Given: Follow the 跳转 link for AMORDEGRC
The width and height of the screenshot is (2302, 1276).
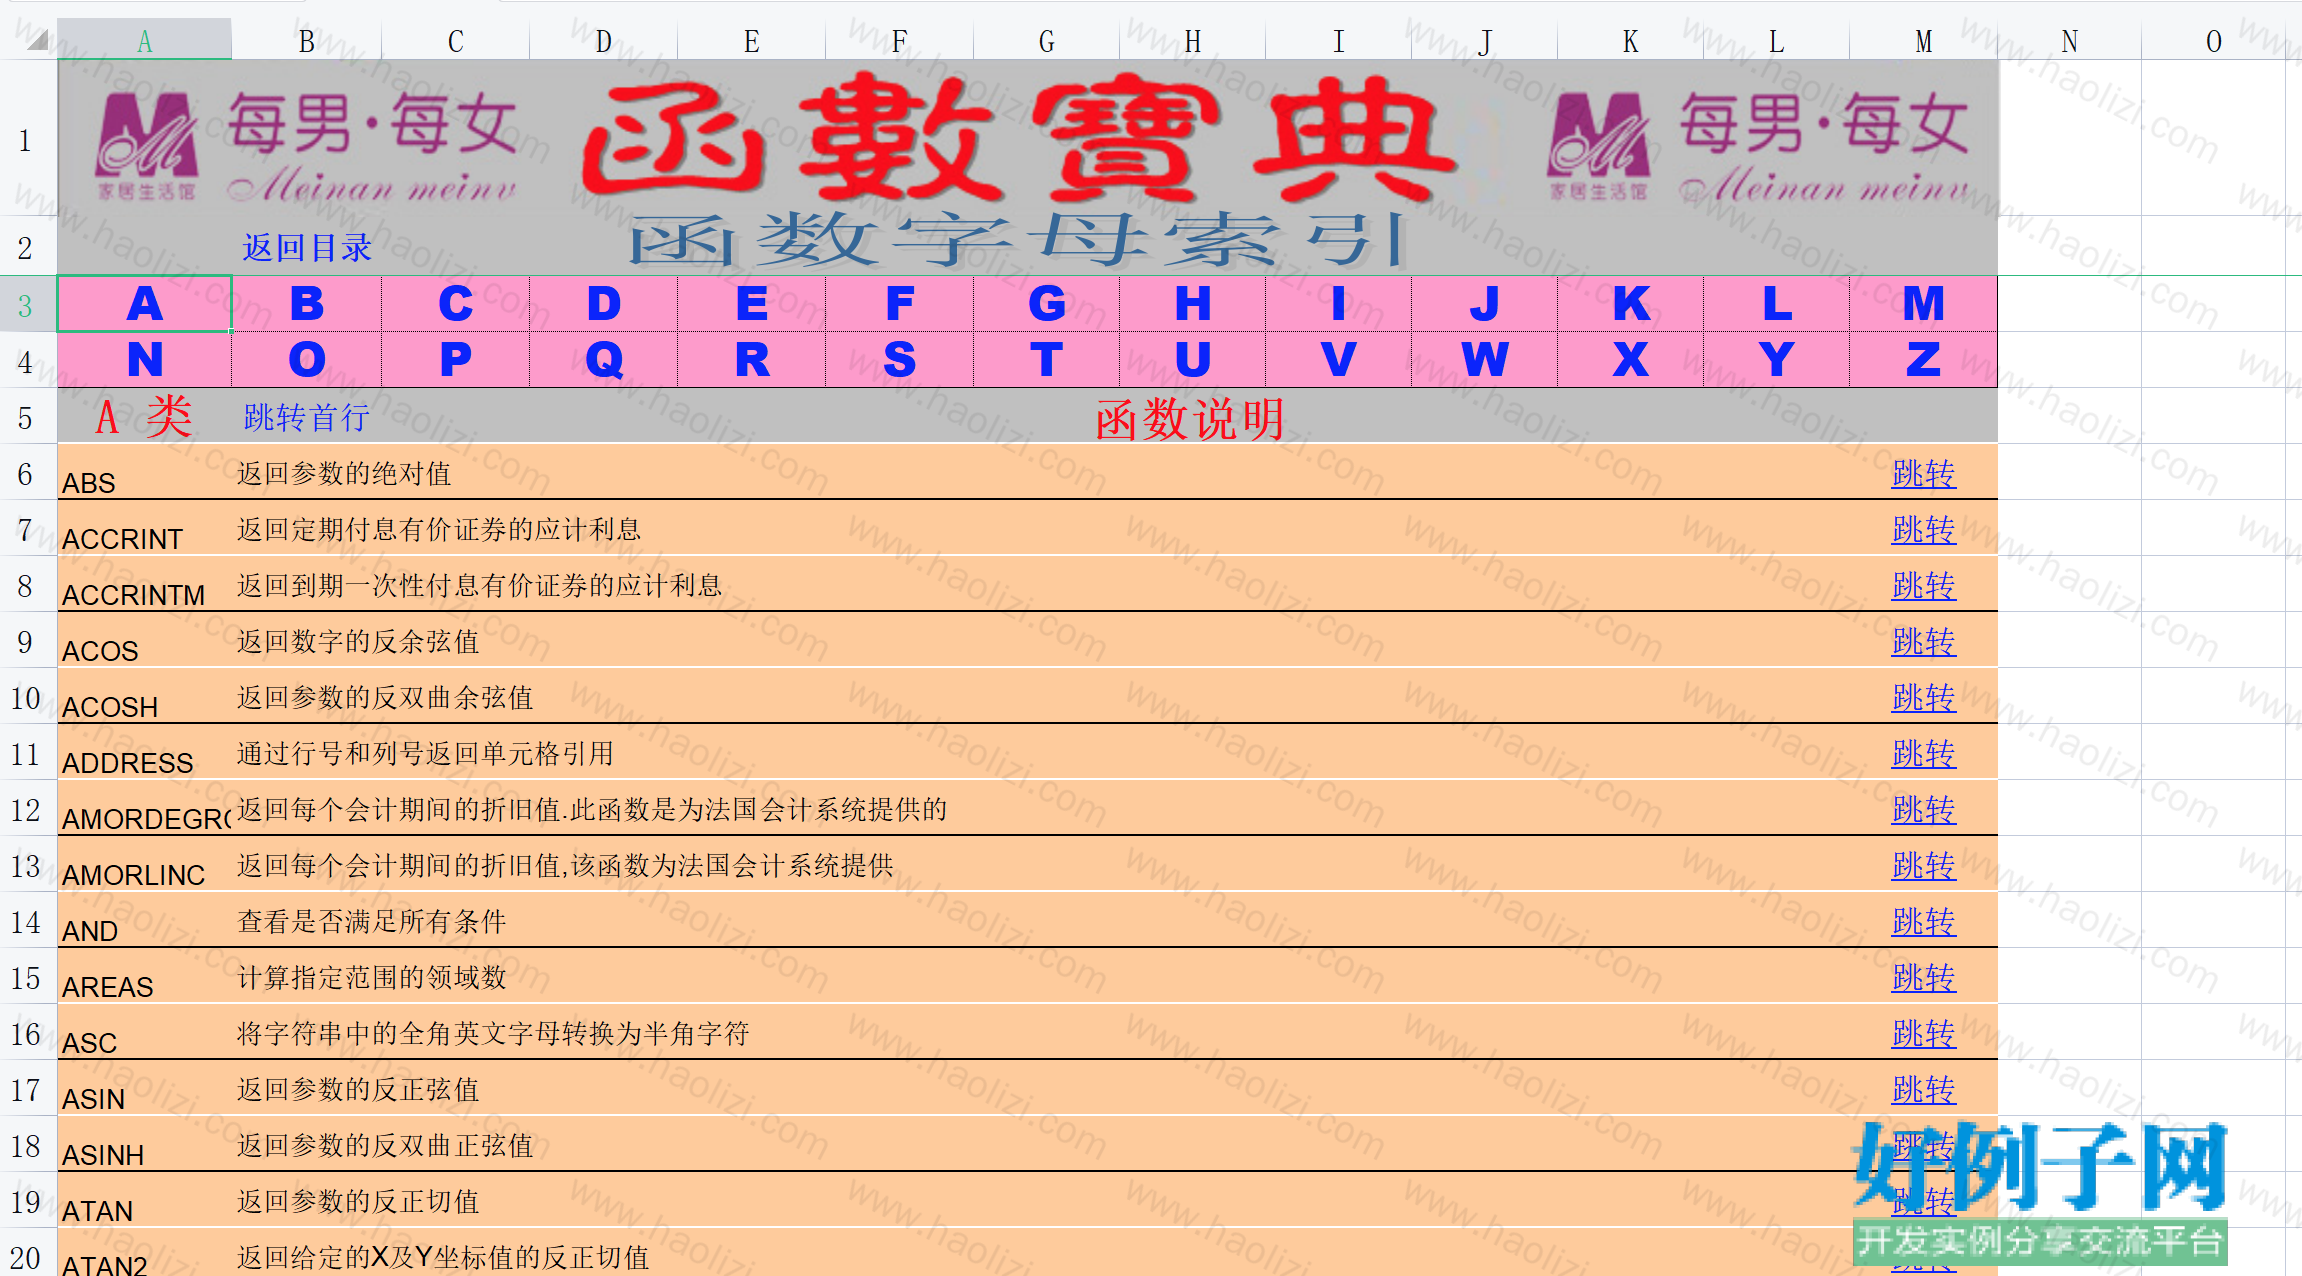Looking at the screenshot, I should (1924, 810).
